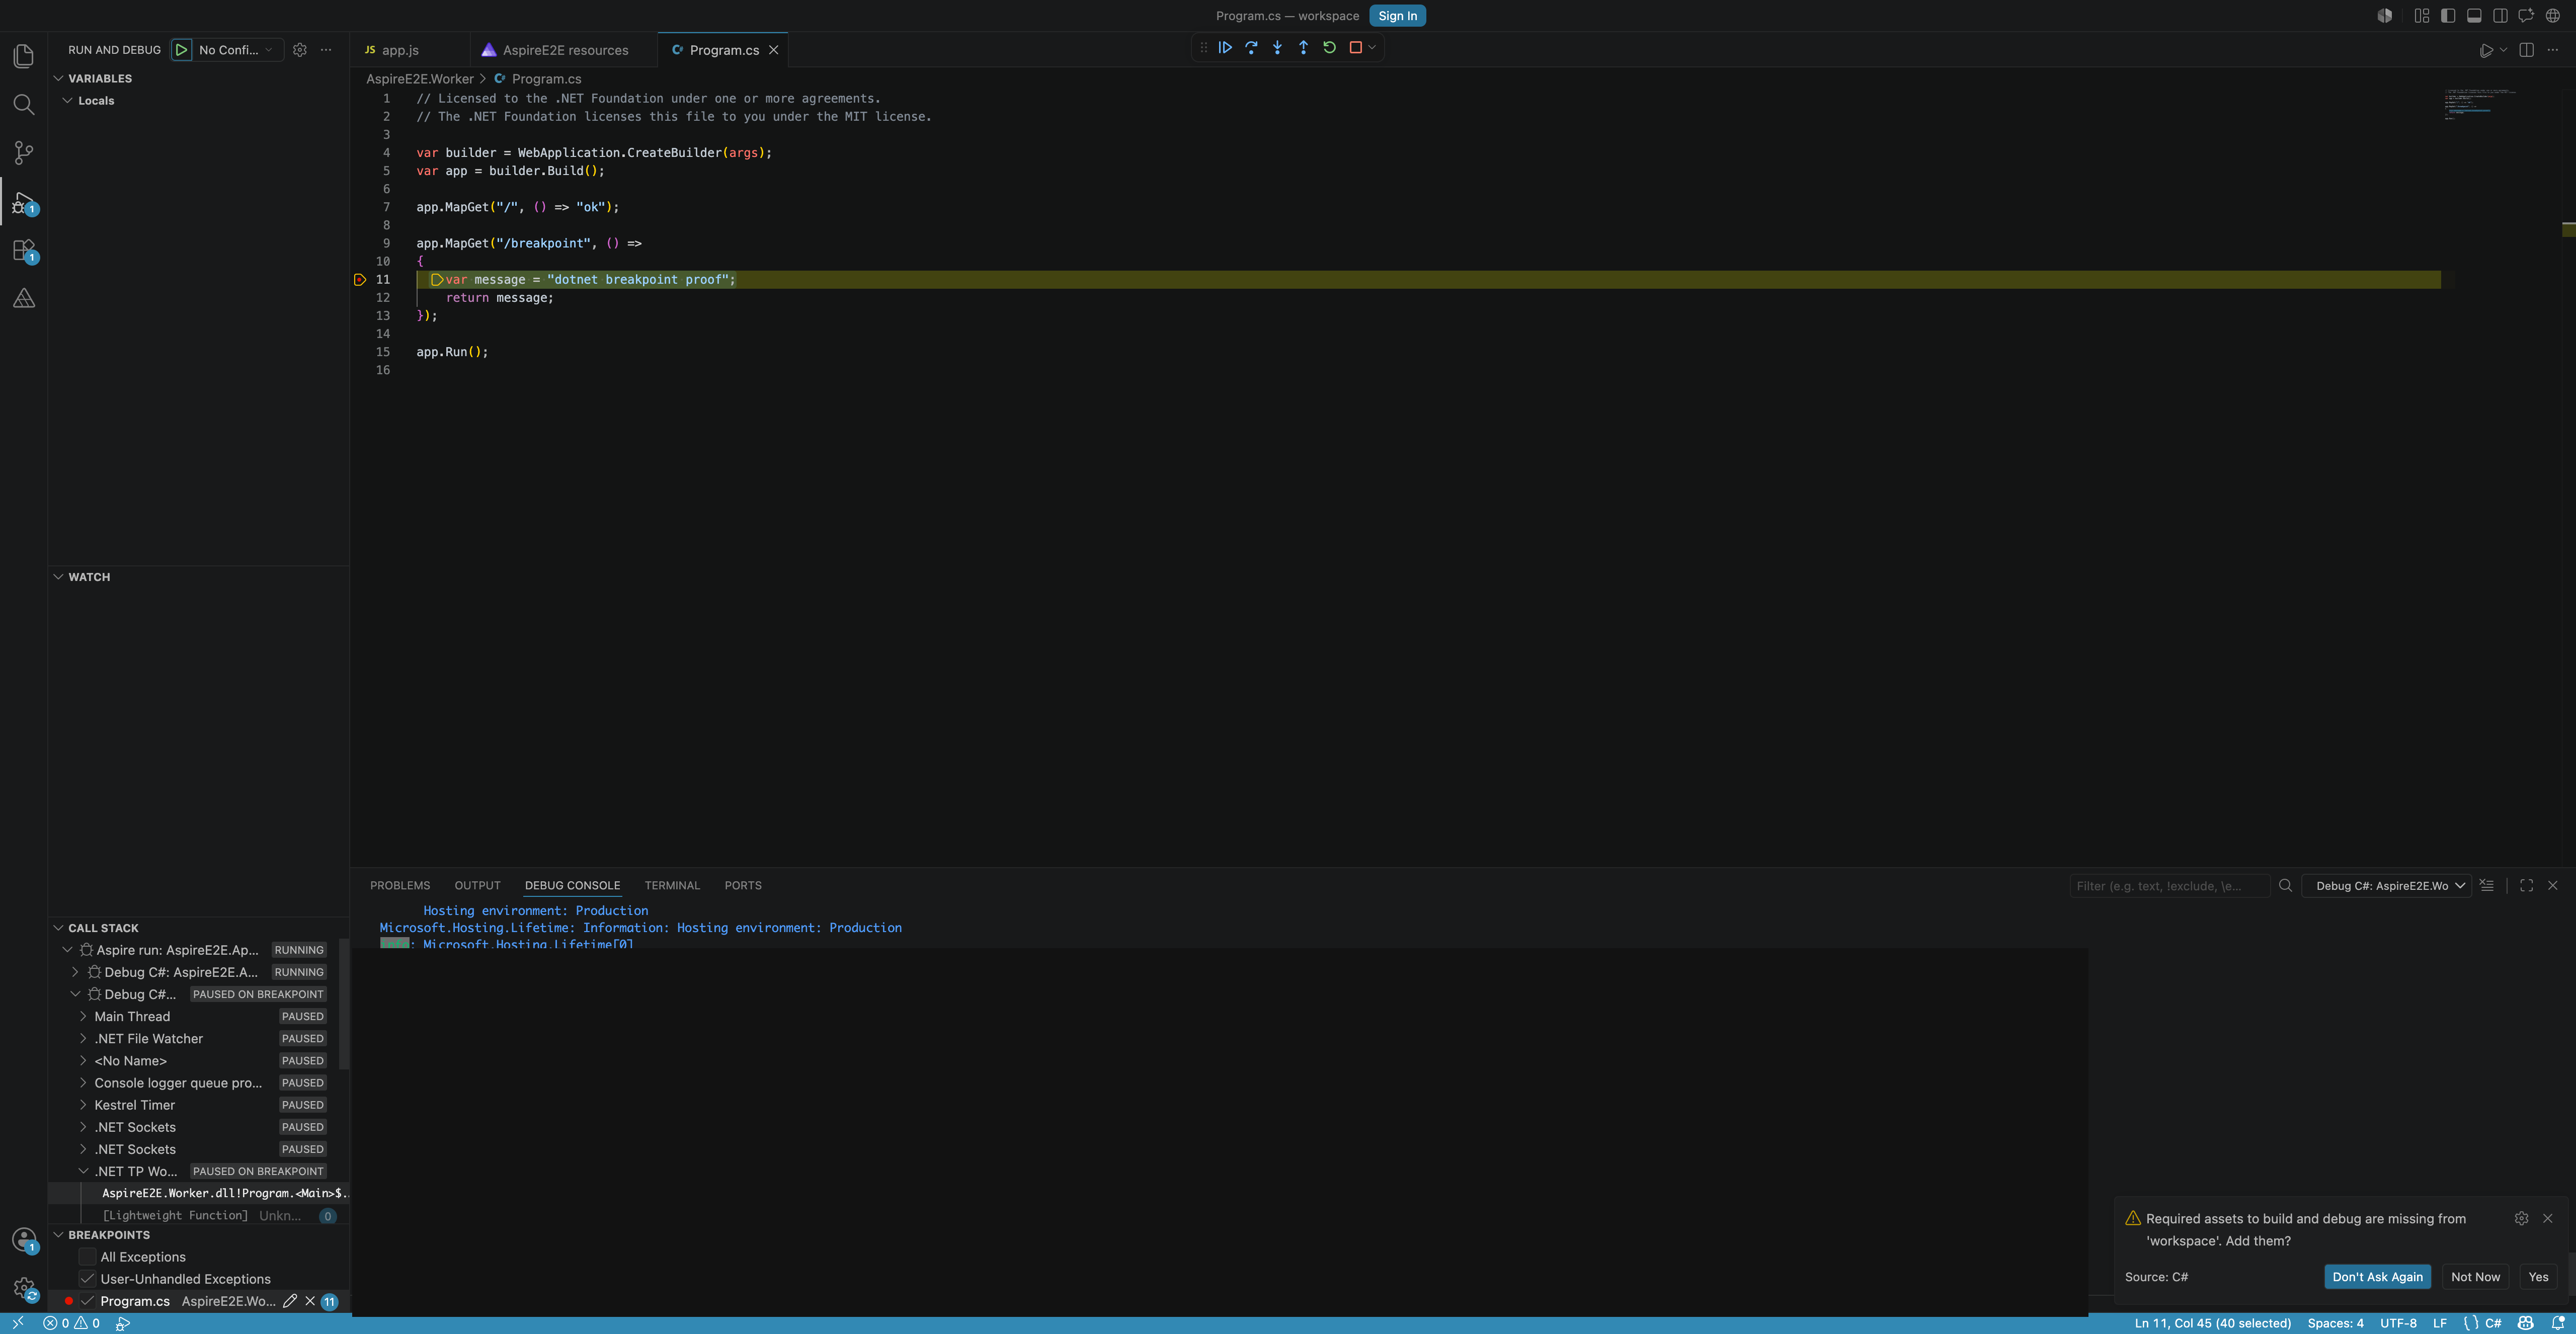This screenshot has height=1334, width=2576.
Task: Clear the debug console
Action: (2486, 886)
